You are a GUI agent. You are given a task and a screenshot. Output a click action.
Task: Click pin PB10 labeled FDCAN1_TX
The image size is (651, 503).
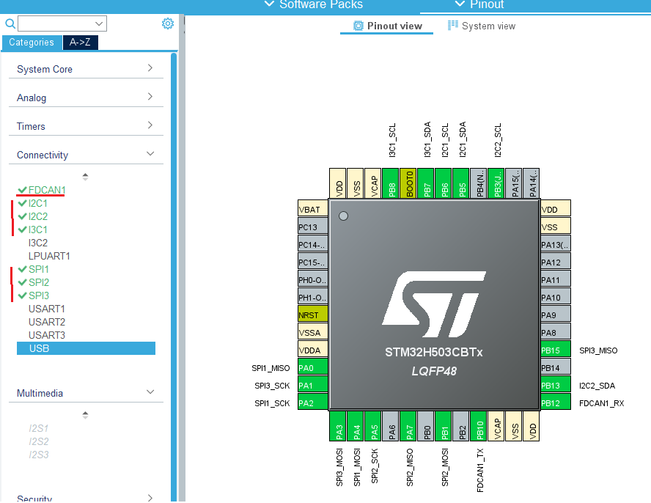tap(479, 426)
